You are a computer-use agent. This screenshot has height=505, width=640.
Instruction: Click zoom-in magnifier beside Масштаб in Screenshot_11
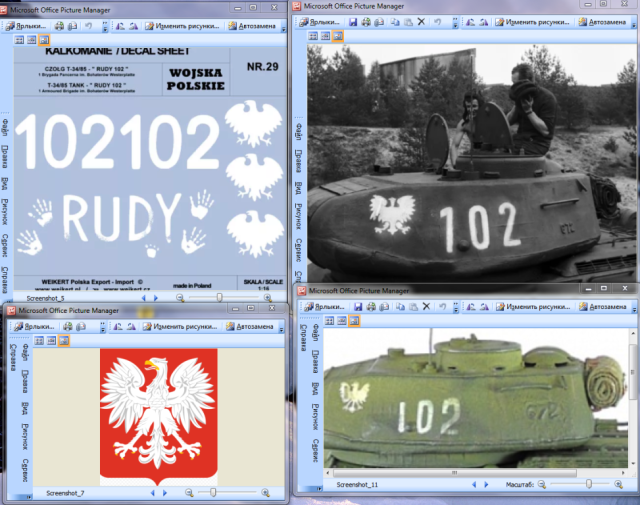point(619,485)
